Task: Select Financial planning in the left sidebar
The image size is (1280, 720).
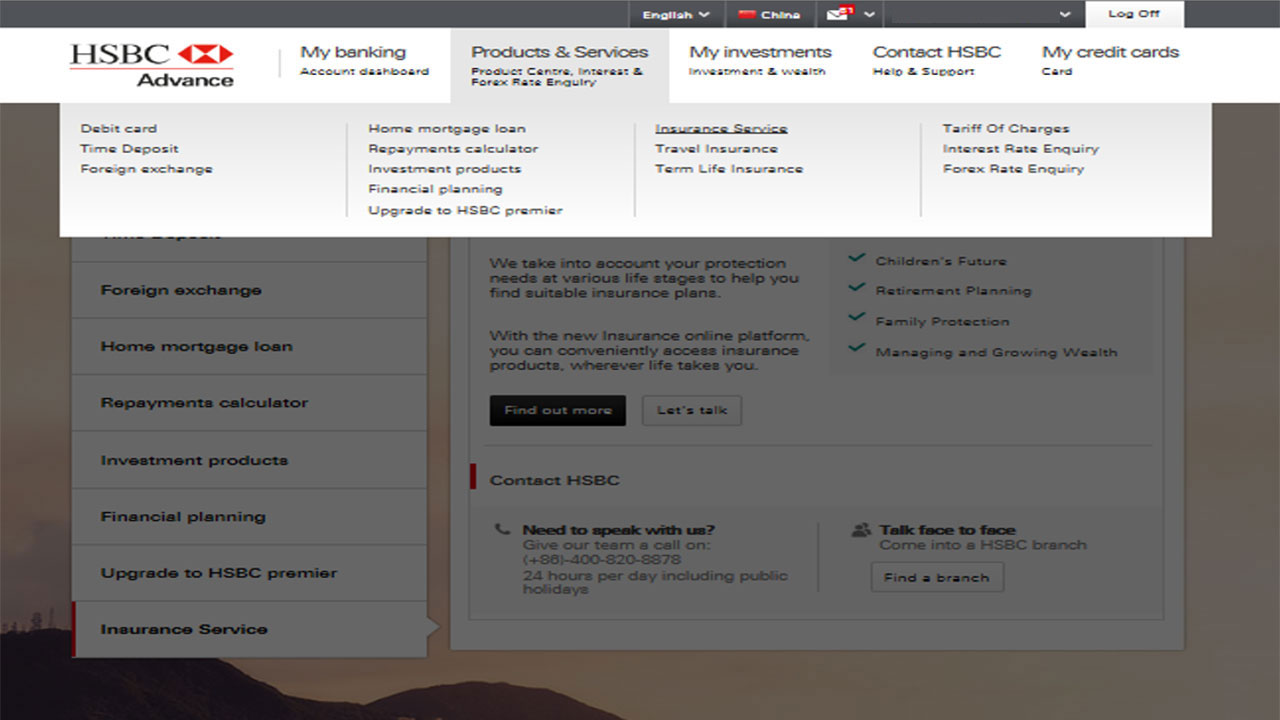Action: (250, 517)
